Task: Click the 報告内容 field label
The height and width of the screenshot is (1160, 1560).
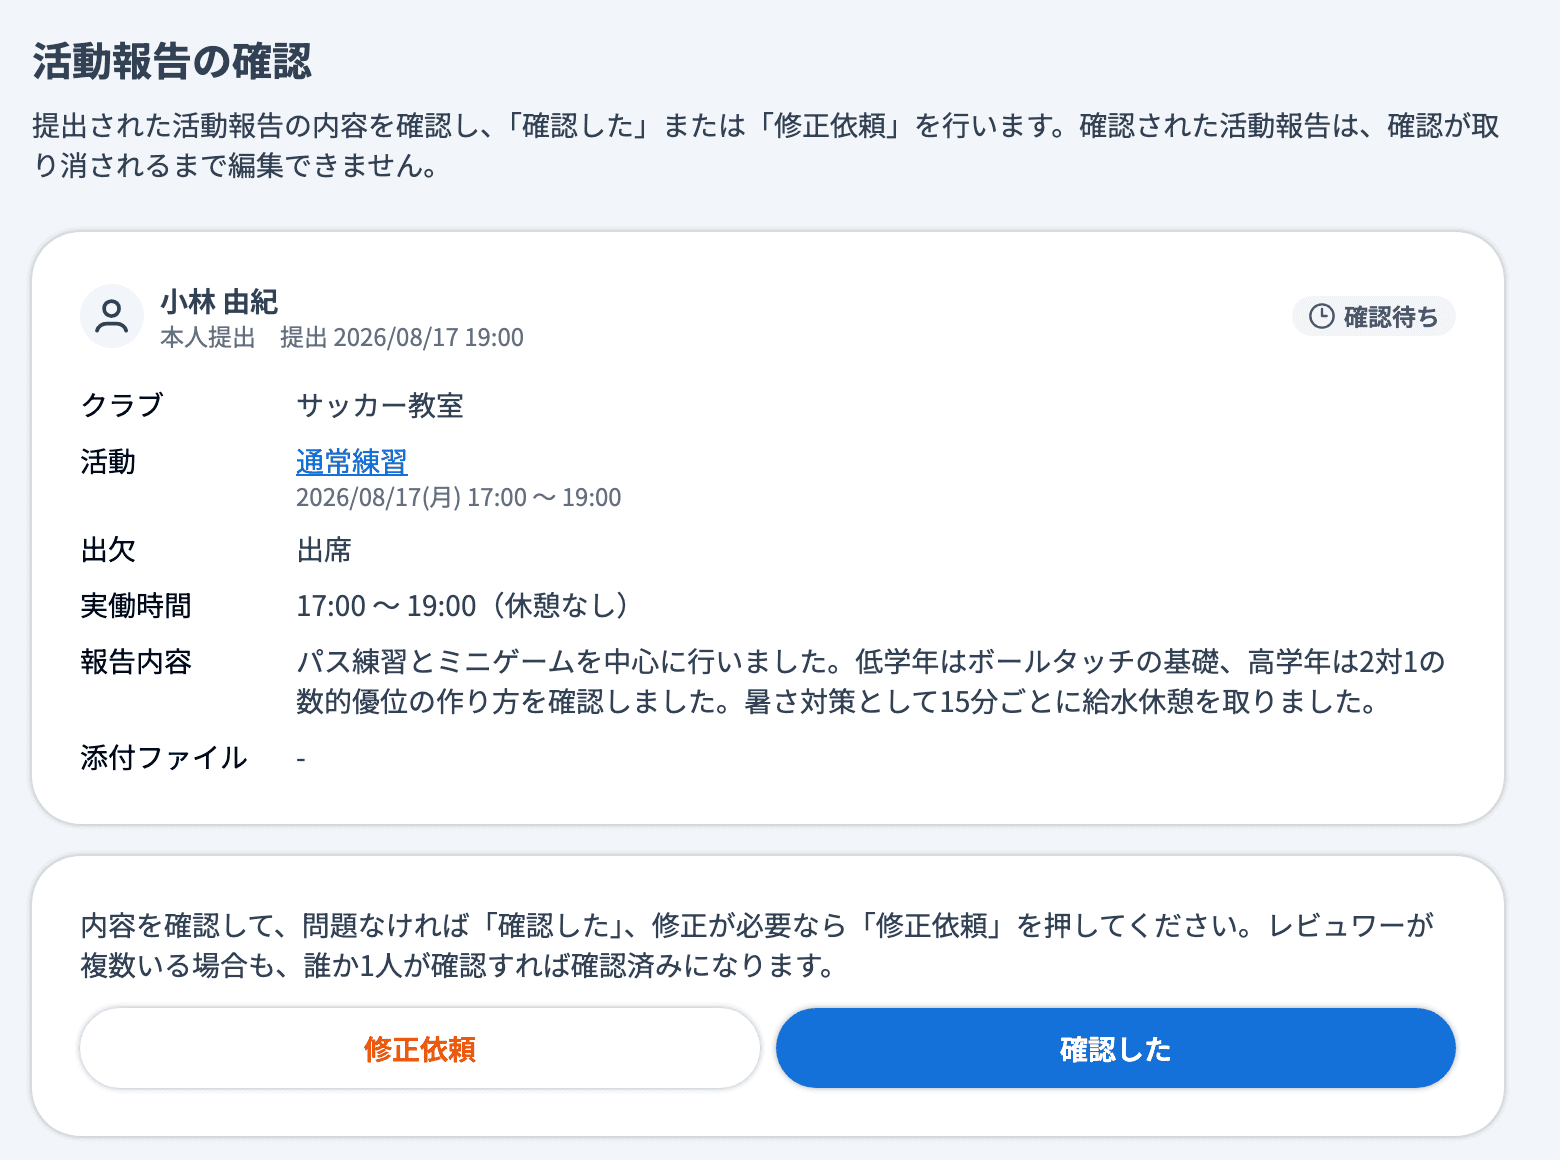Action: click(x=136, y=662)
